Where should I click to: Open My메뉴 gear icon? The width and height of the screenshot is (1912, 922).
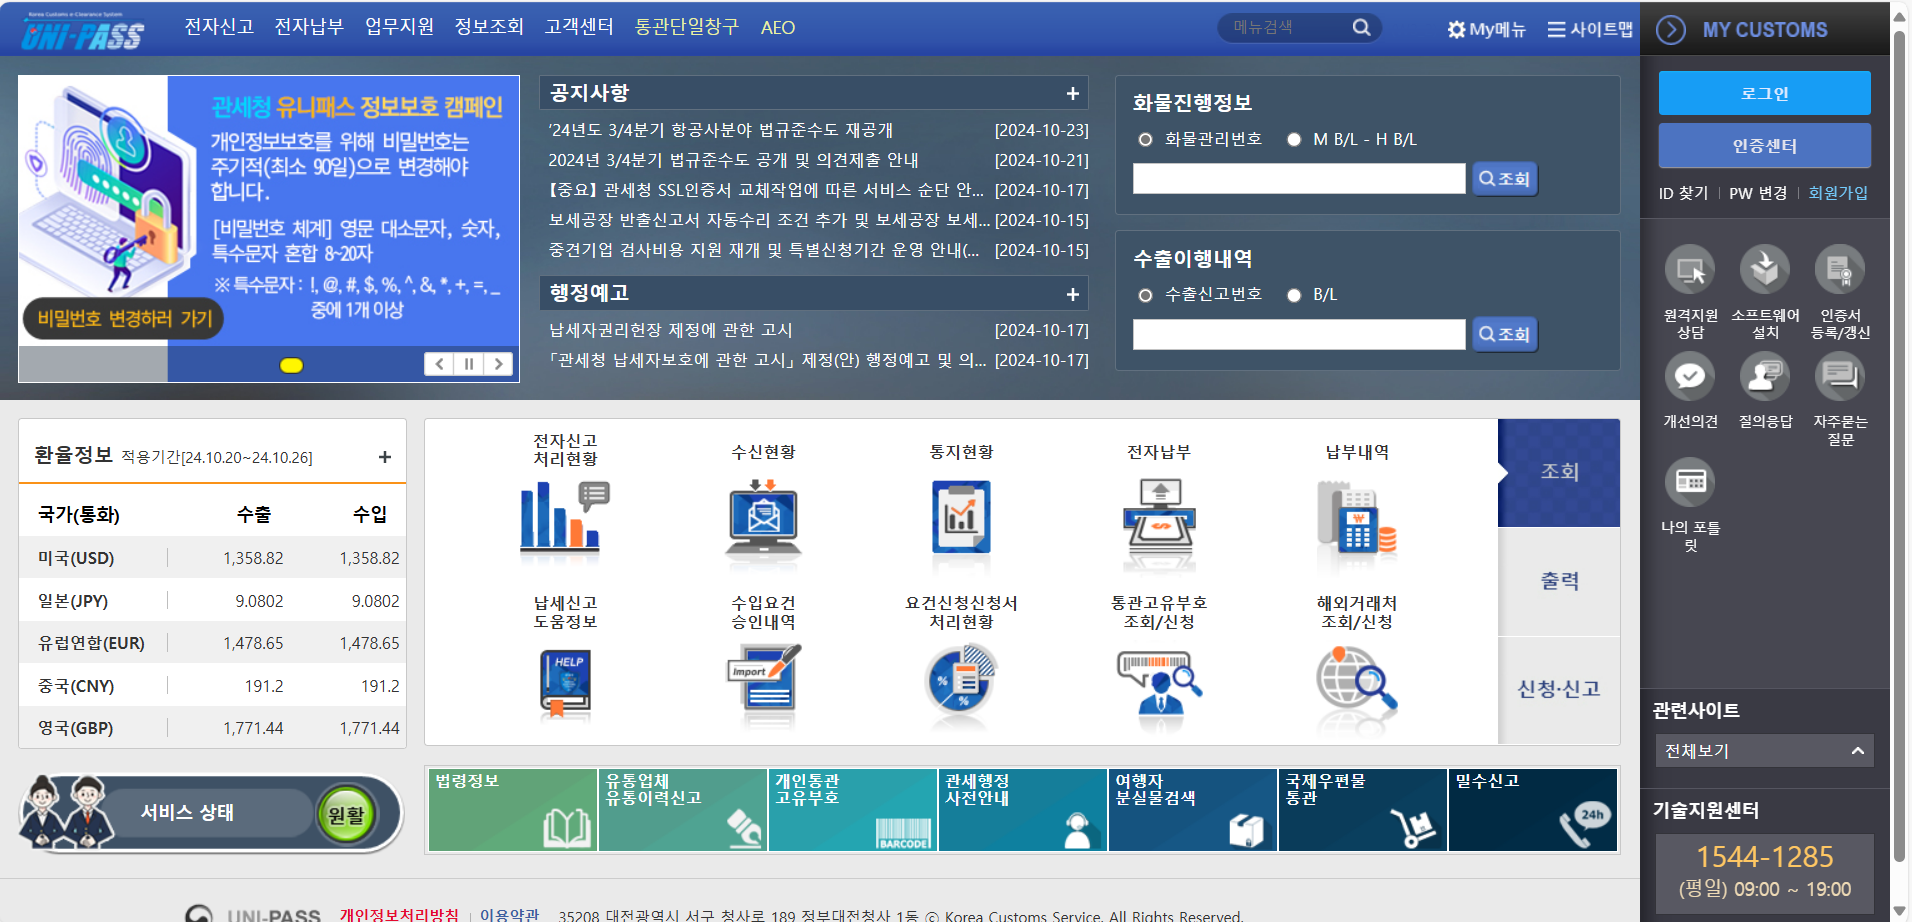click(x=1456, y=30)
